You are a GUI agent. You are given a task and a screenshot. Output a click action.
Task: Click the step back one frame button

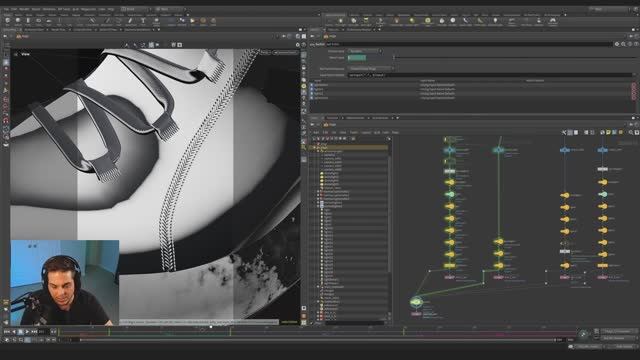click(13, 332)
